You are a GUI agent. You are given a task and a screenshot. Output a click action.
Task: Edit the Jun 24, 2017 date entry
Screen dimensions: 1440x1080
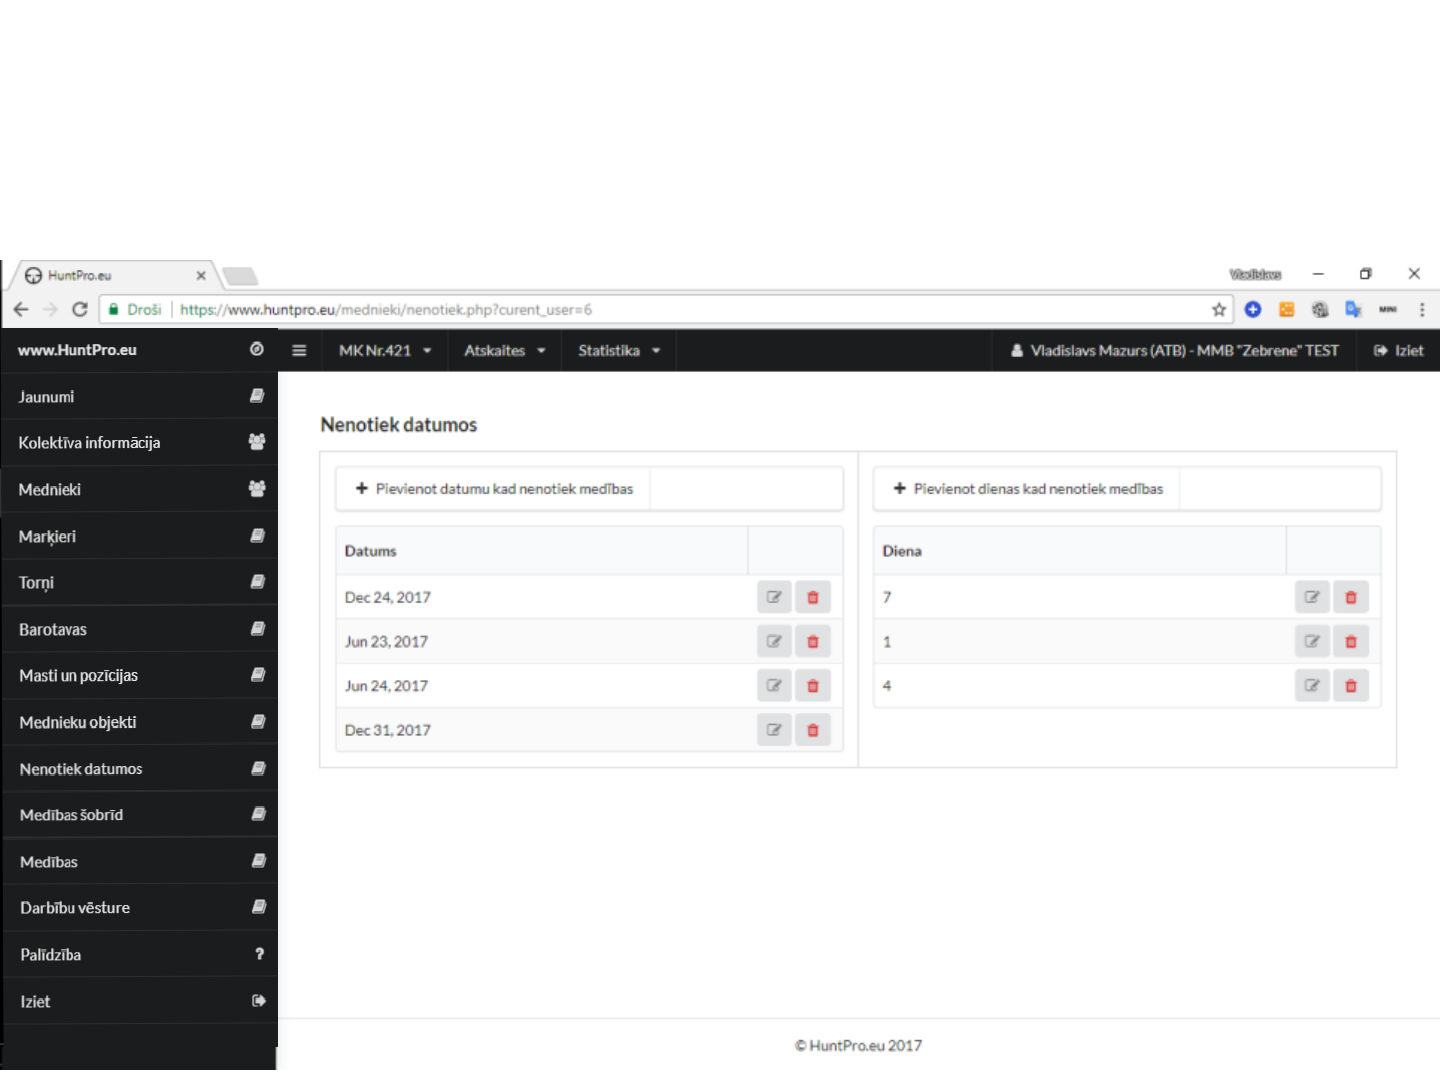click(774, 685)
